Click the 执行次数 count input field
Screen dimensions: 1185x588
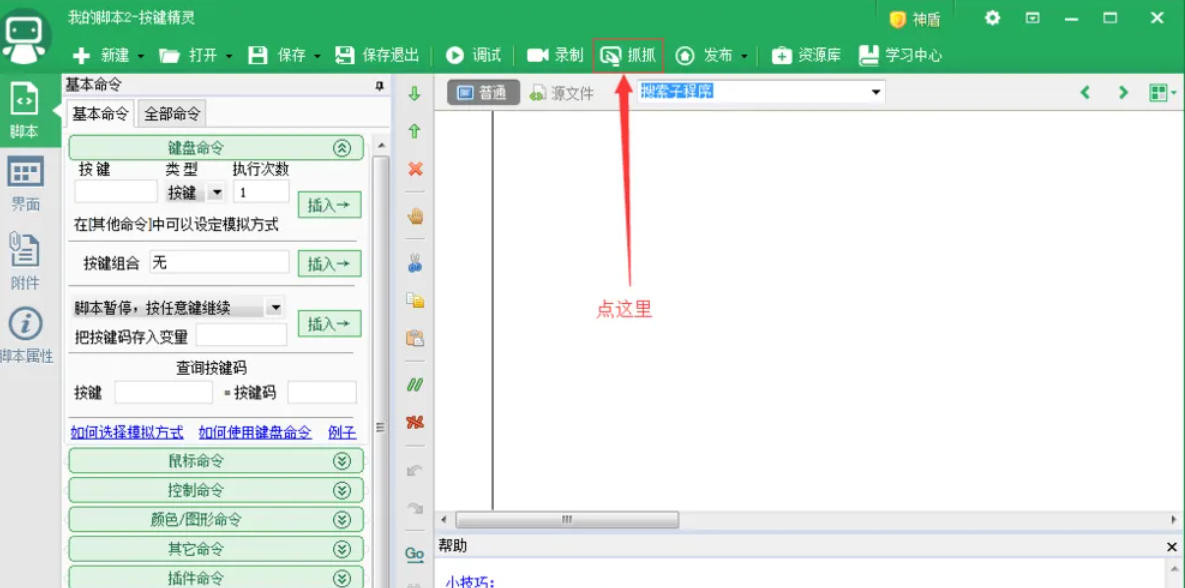[x=260, y=192]
